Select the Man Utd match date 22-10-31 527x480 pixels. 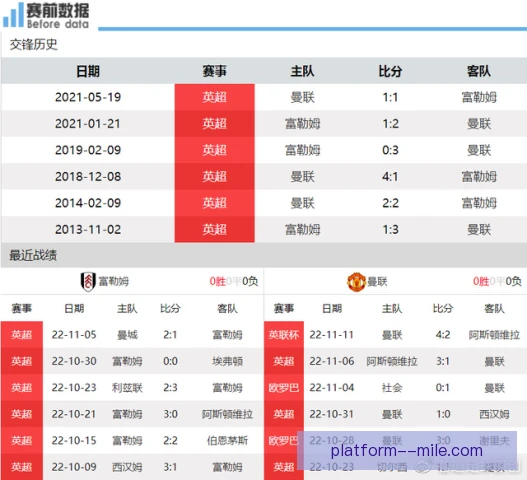point(332,414)
